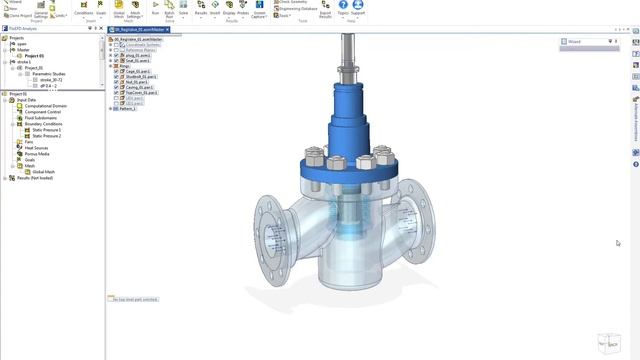Viewport: 640px width, 360px height.
Task: Expand the plug_01.asm:1 node
Action: (x=111, y=55)
